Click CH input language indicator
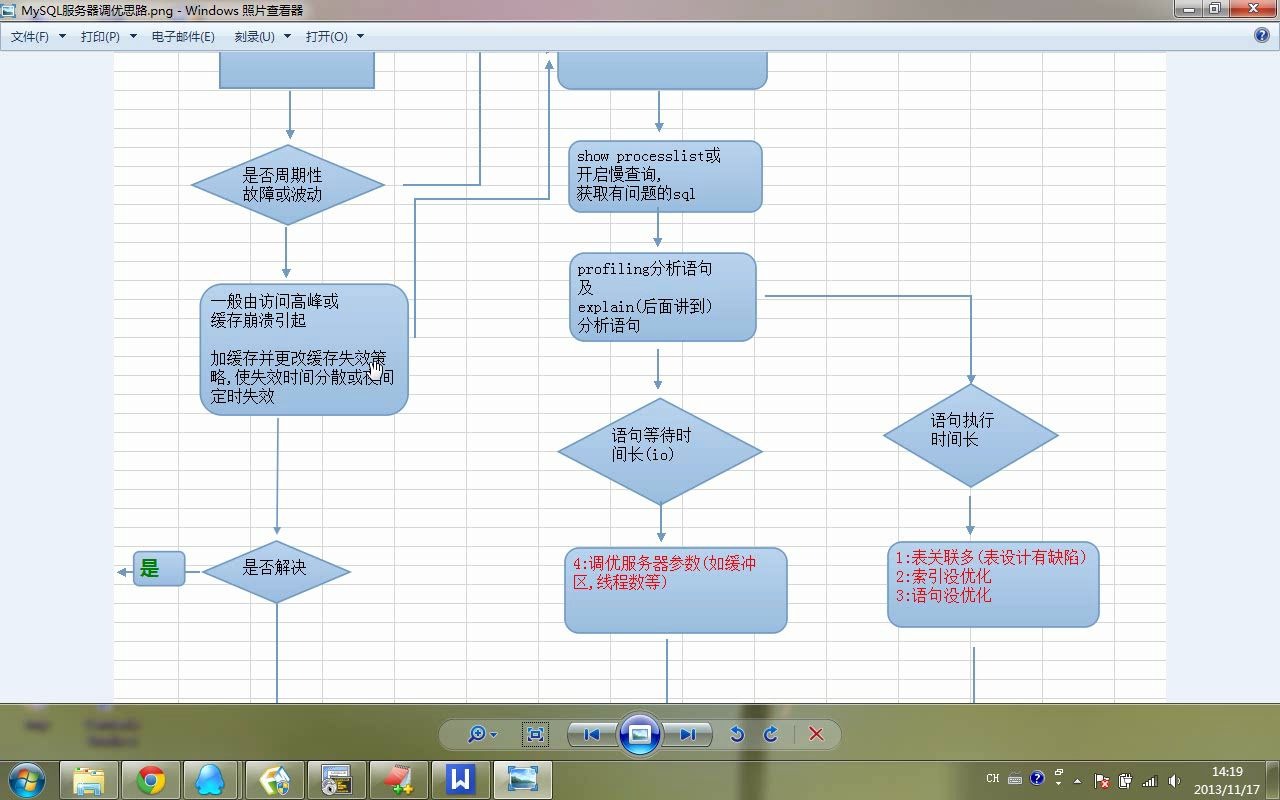This screenshot has width=1280, height=800. pos(993,778)
